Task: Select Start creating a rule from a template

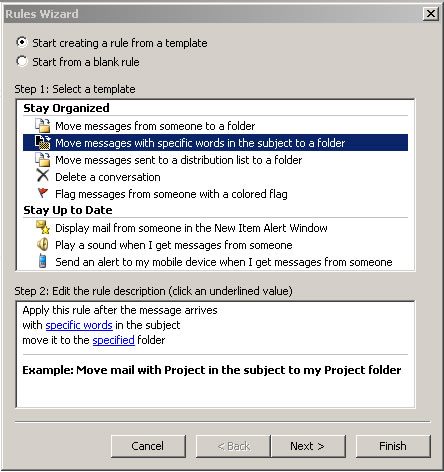Action: pos(112,43)
